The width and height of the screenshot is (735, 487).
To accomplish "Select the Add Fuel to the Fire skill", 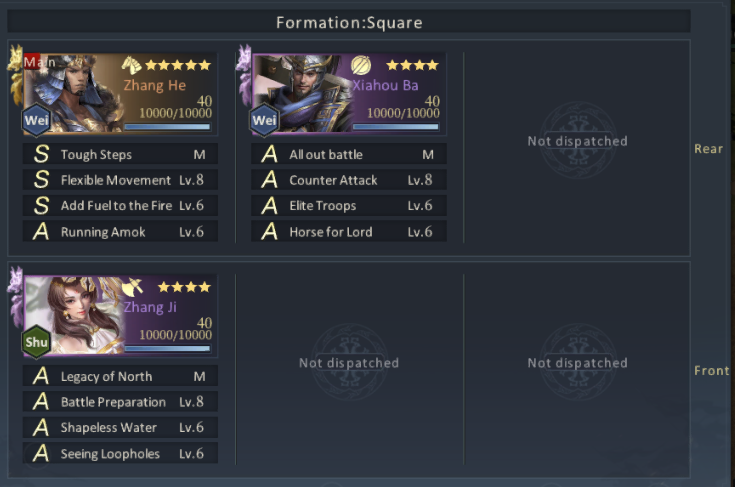I will tap(120, 205).
